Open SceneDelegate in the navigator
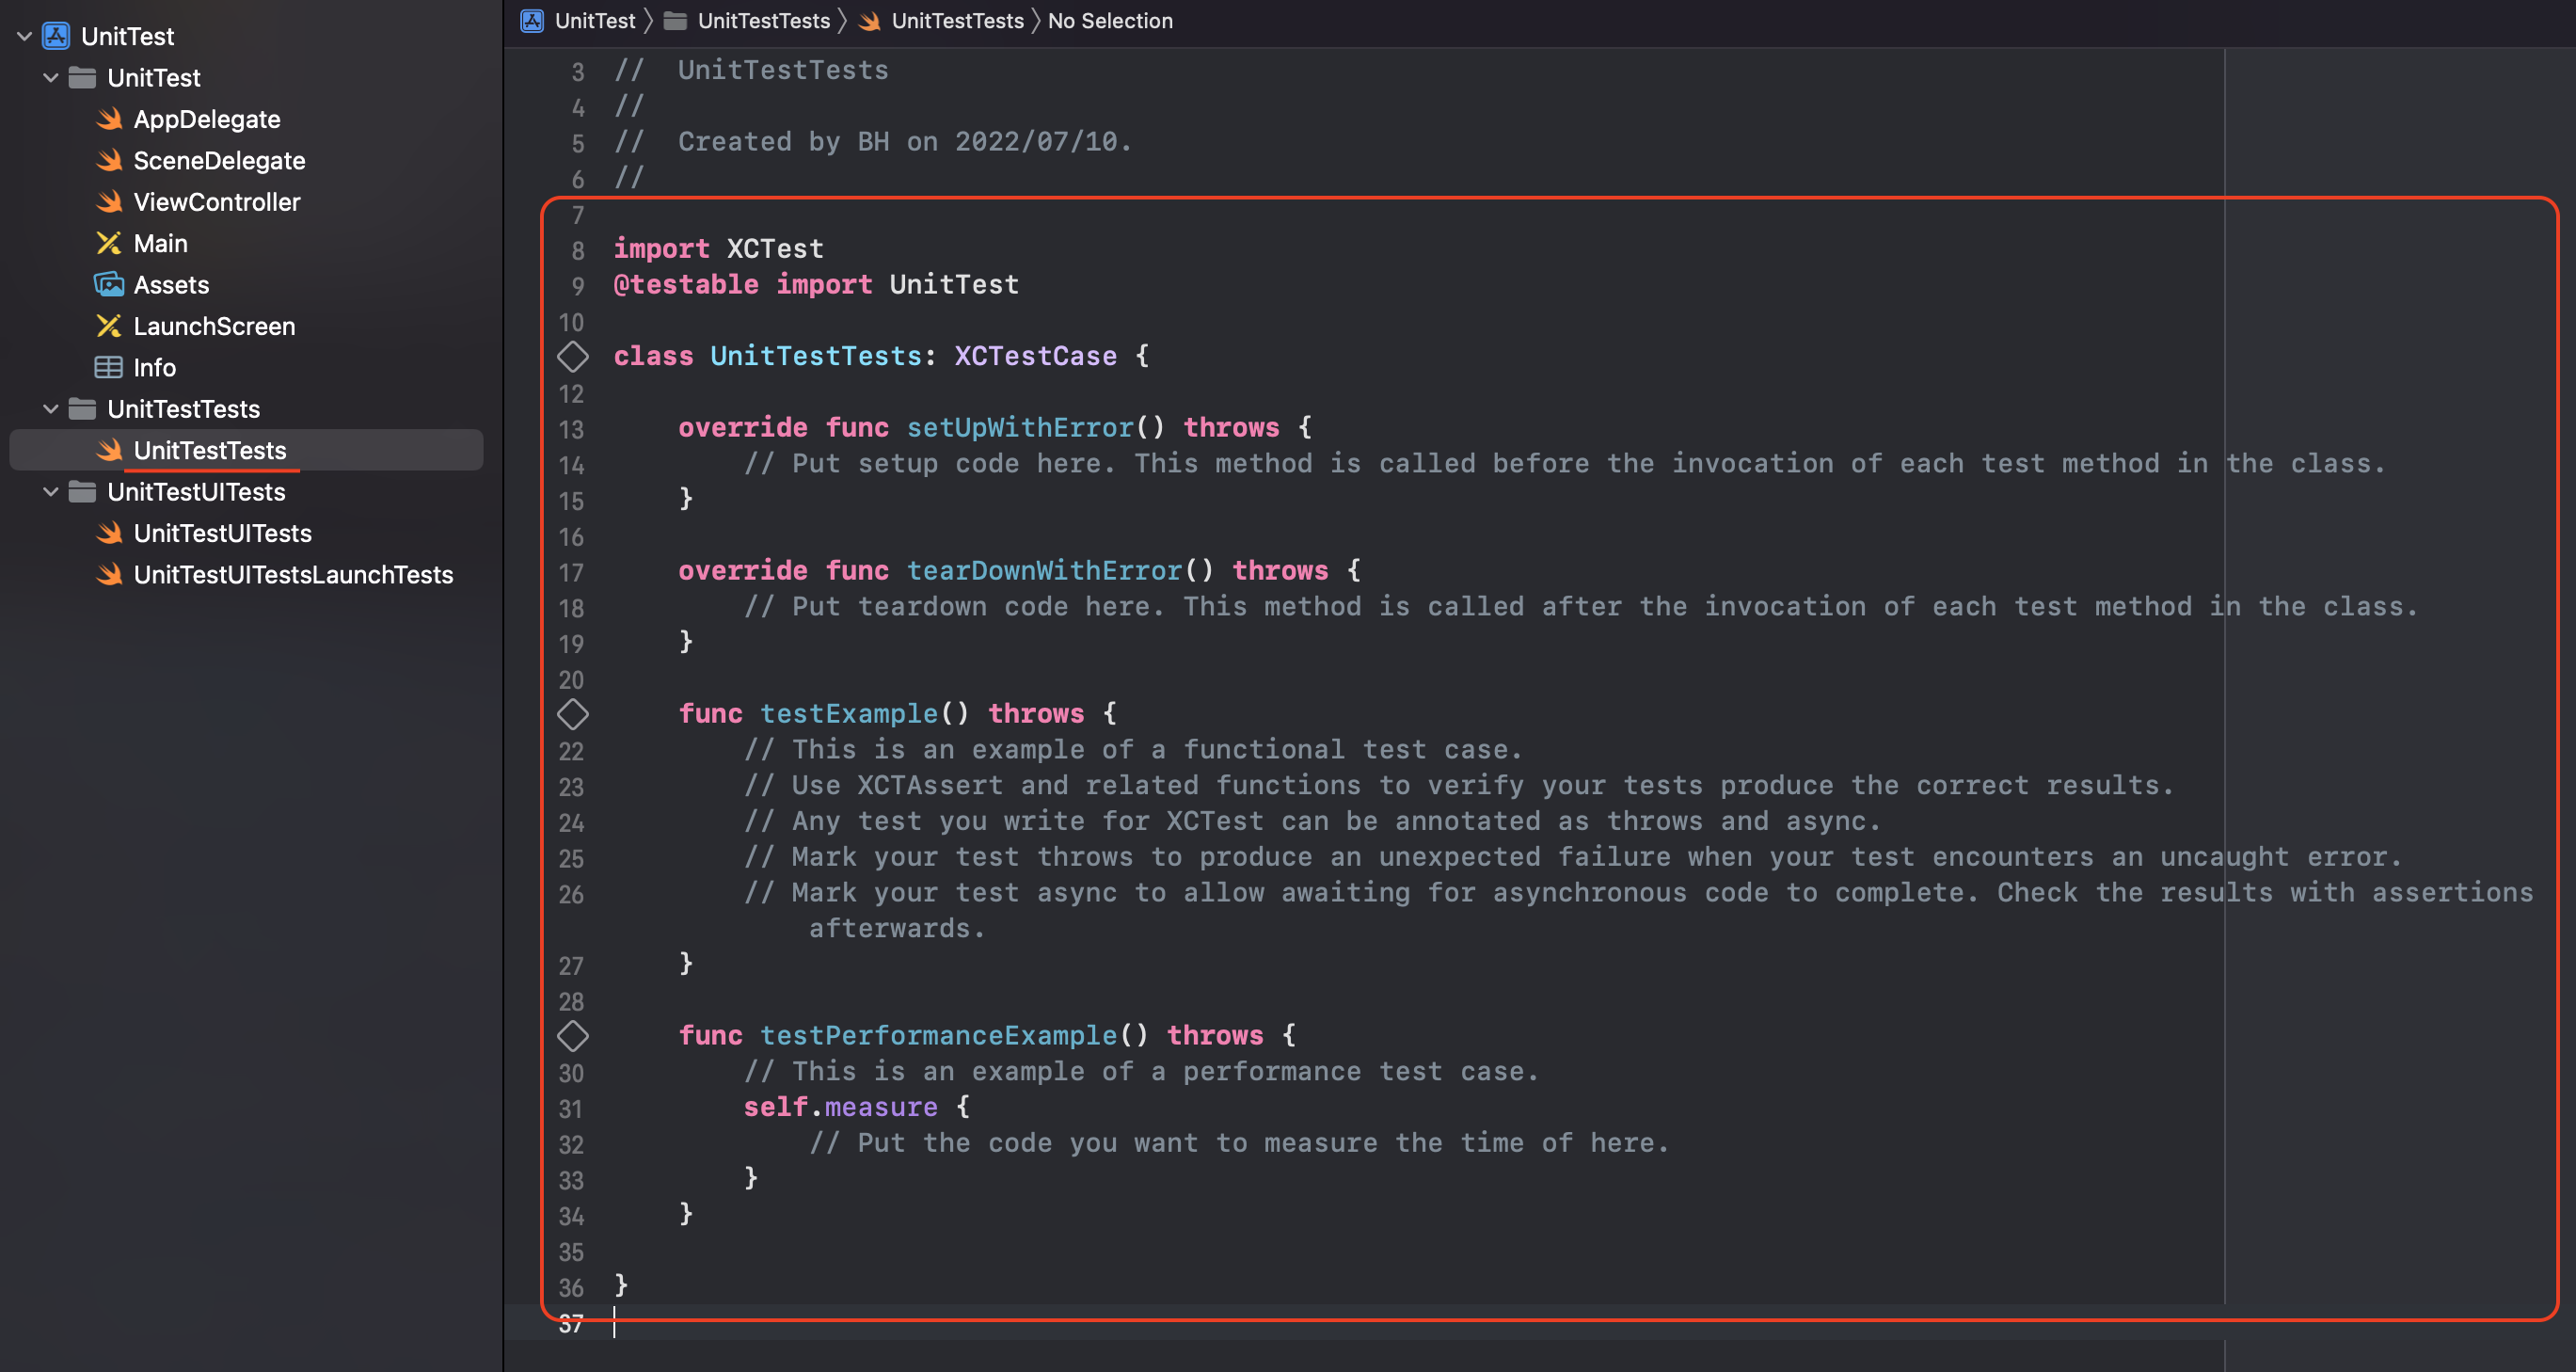The width and height of the screenshot is (2576, 1372). [219, 160]
